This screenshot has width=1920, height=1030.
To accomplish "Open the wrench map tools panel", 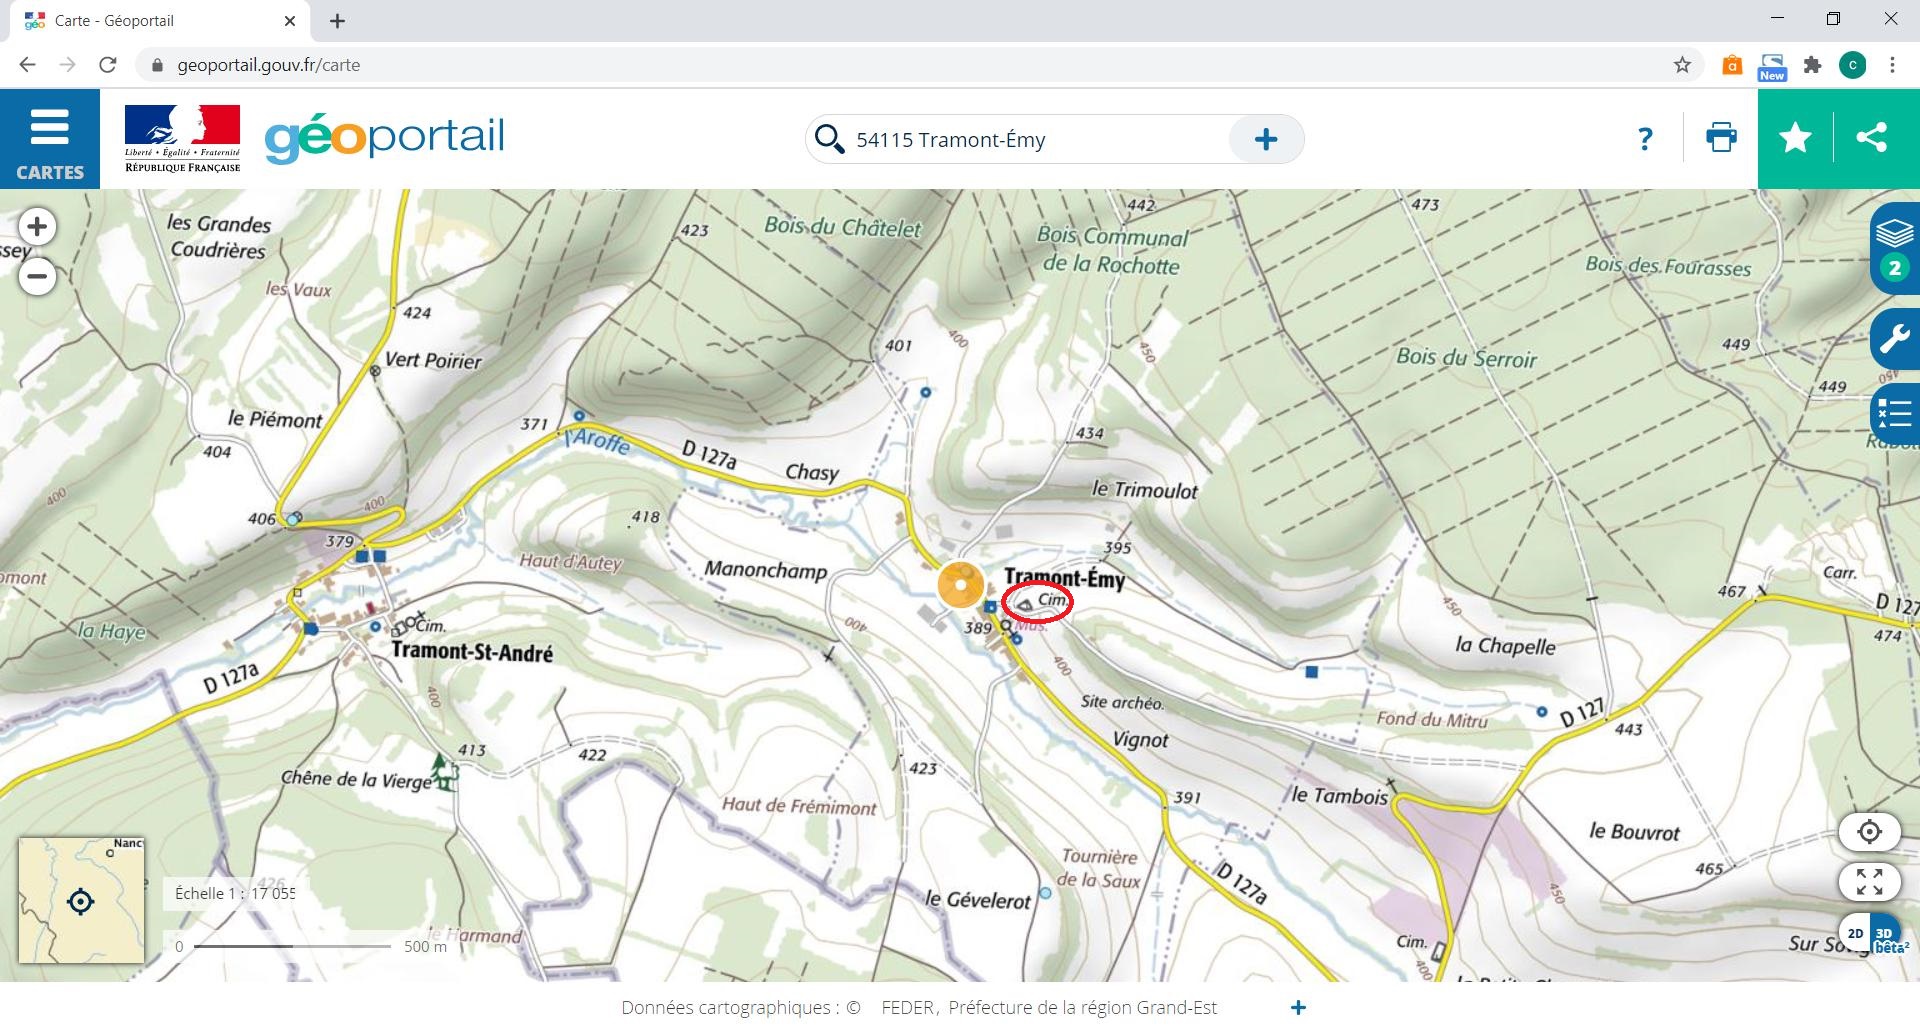I will (1894, 339).
